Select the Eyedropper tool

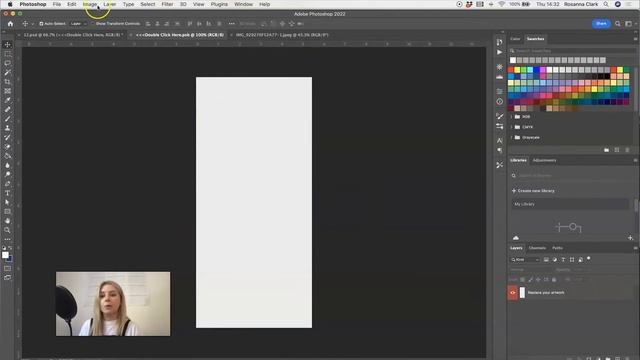click(x=7, y=100)
